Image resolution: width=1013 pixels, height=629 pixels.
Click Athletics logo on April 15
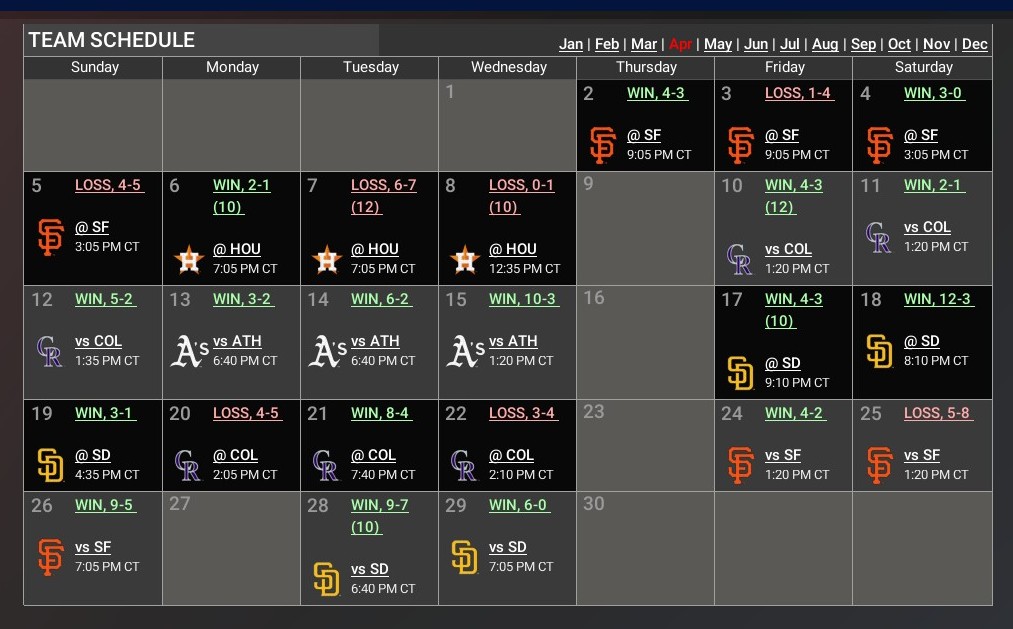465,351
